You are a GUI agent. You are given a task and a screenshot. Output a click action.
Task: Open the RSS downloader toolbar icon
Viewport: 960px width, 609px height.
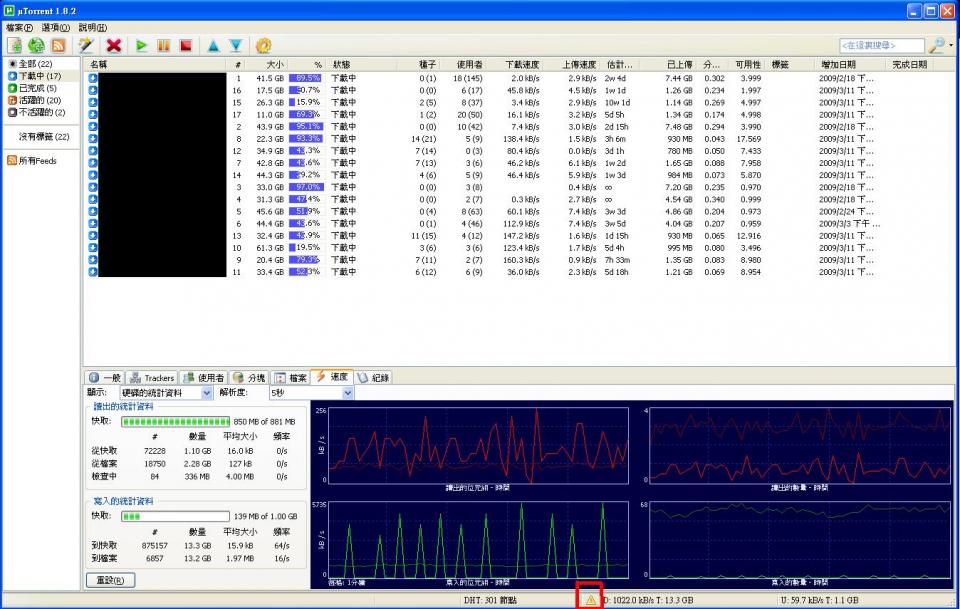coord(58,45)
